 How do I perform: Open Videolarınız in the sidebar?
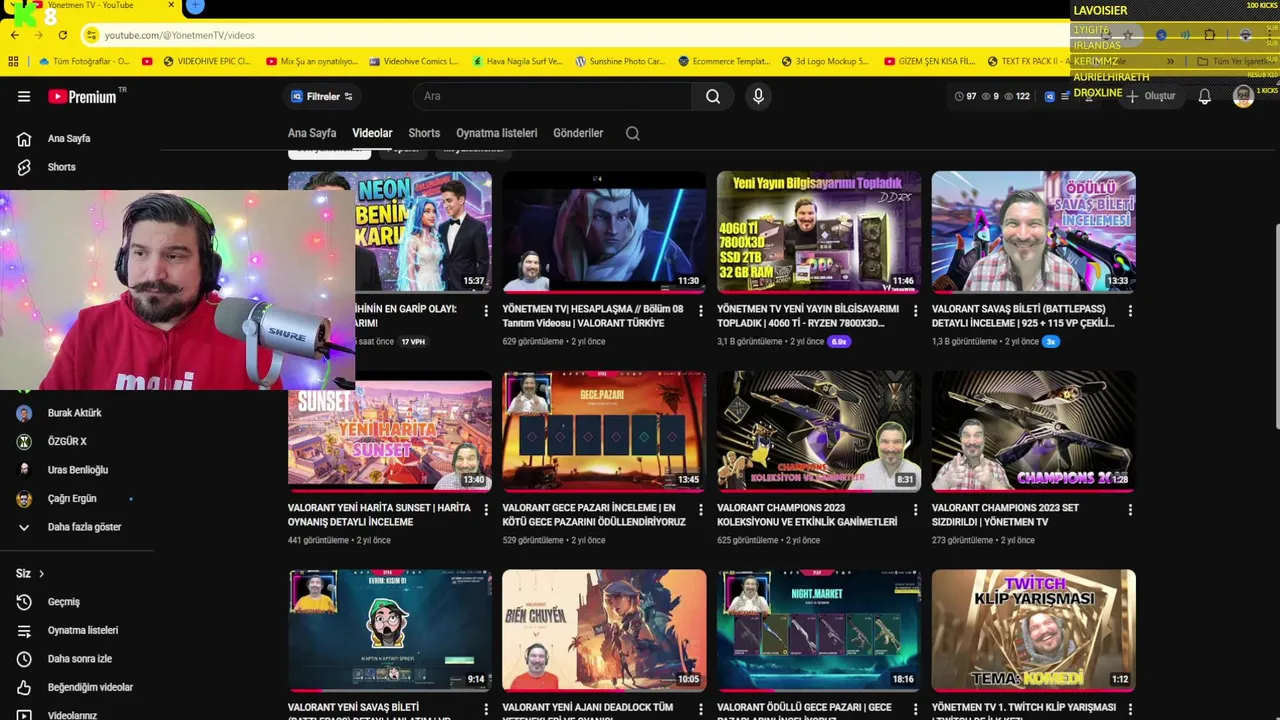click(72, 714)
